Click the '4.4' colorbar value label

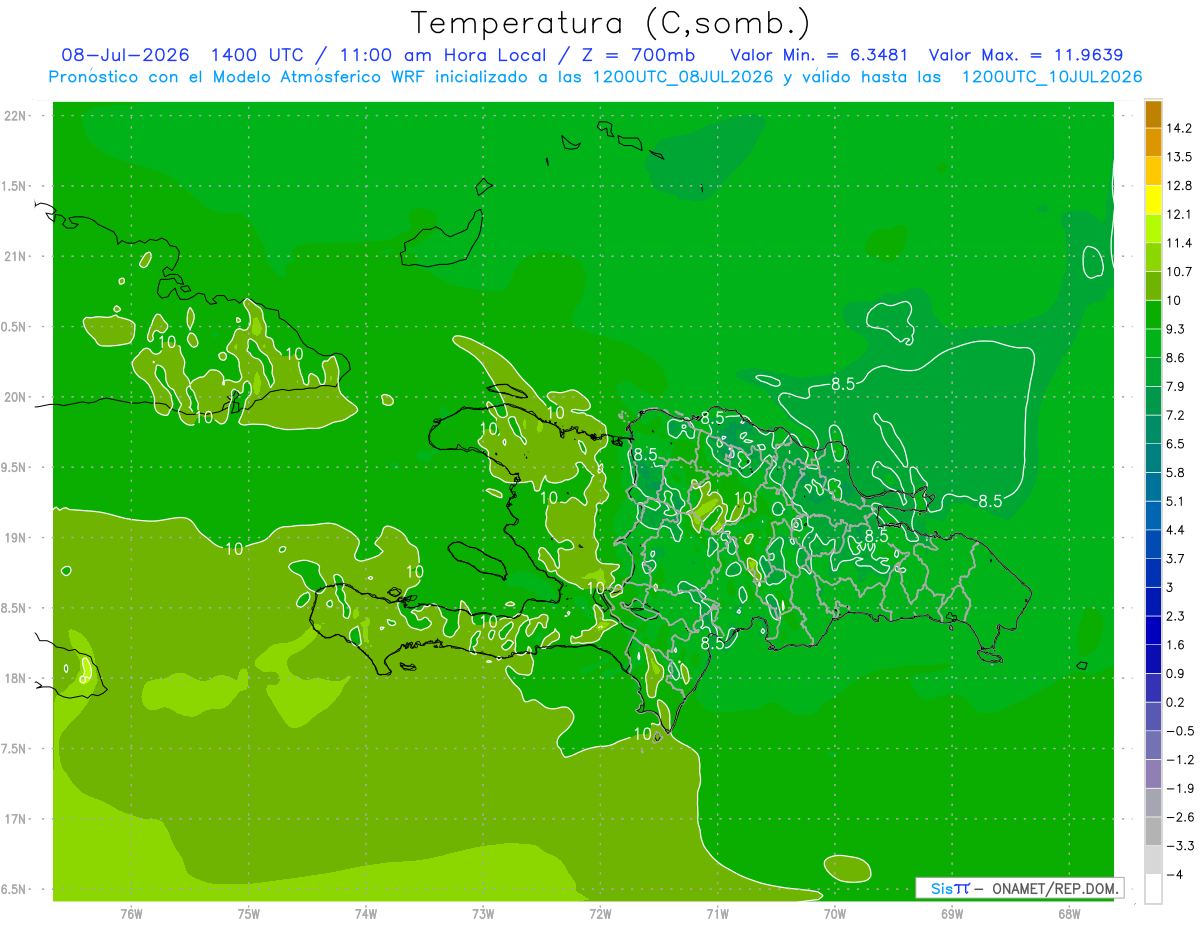tap(1176, 529)
